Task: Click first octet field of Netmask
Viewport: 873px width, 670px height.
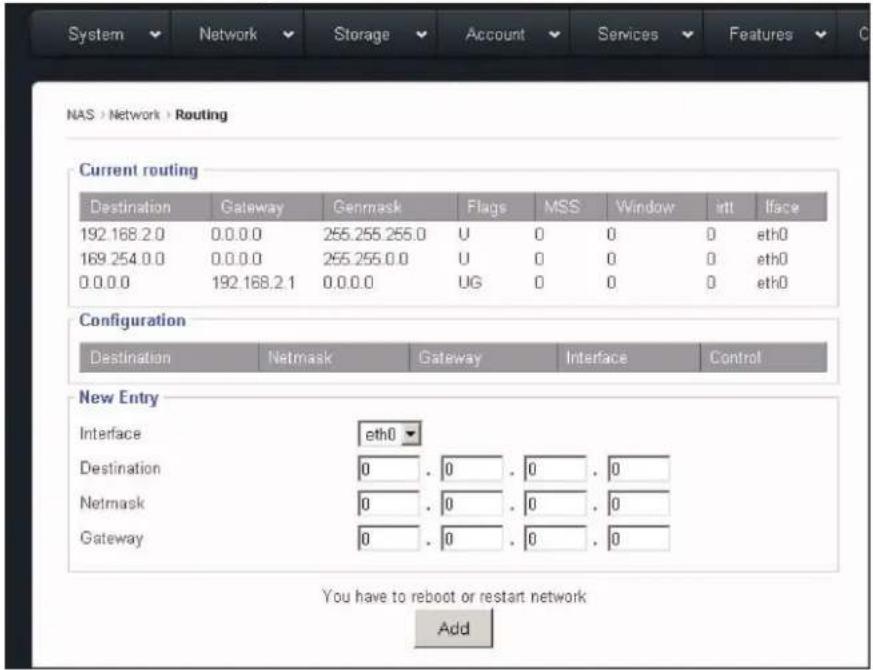Action: pos(388,504)
